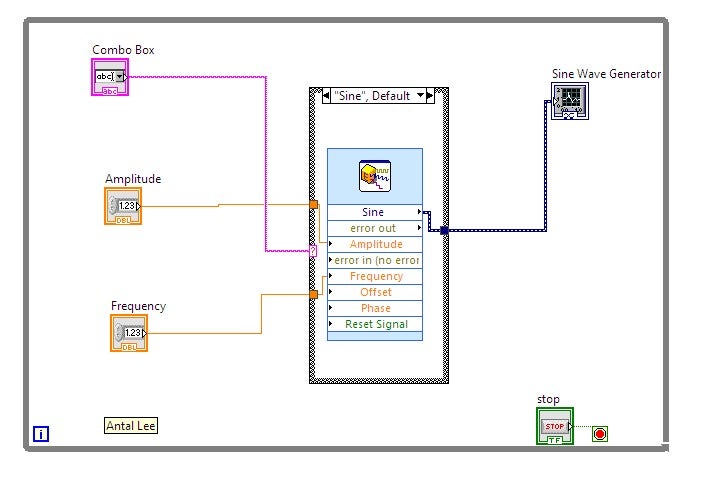The height and width of the screenshot is (483, 713).
Task: Click the Combo Box string terminal
Action: tap(109, 77)
